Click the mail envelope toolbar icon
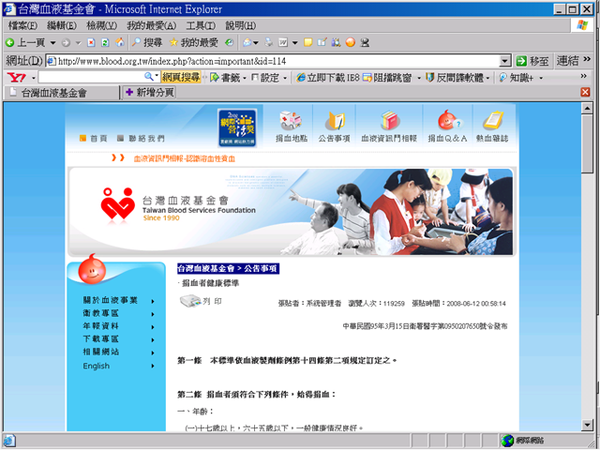 coord(248,42)
